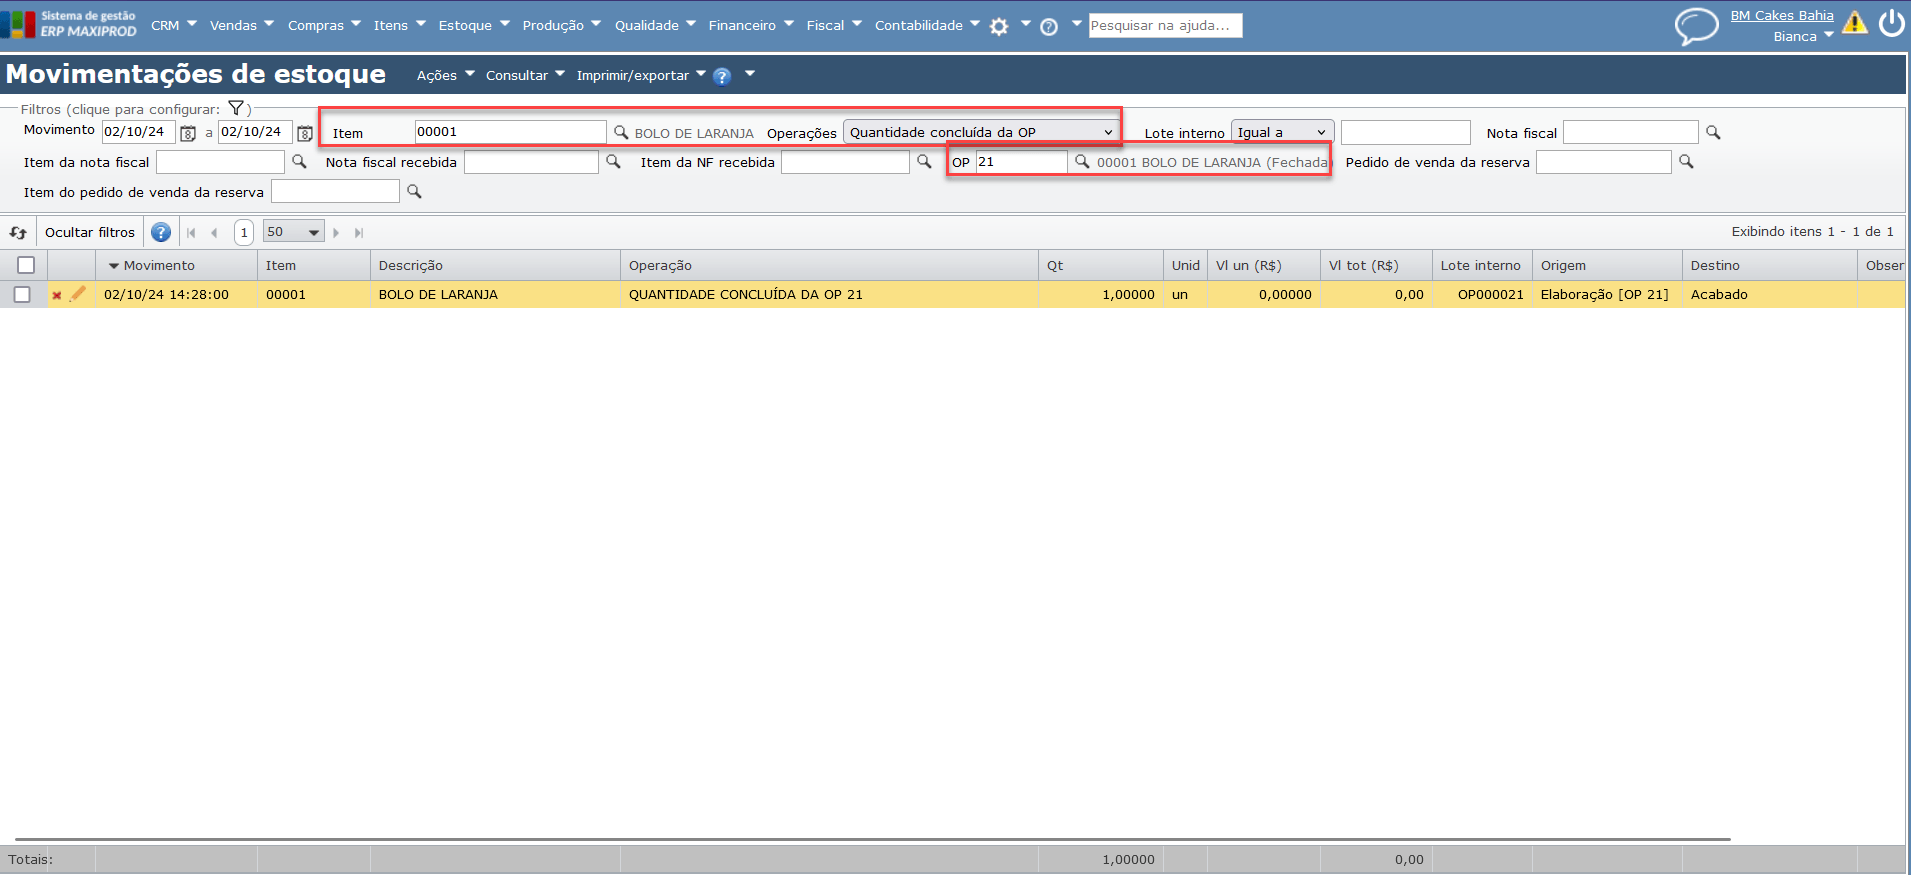Image resolution: width=1911 pixels, height=875 pixels.
Task: Click the page number box showing 1
Action: click(244, 232)
